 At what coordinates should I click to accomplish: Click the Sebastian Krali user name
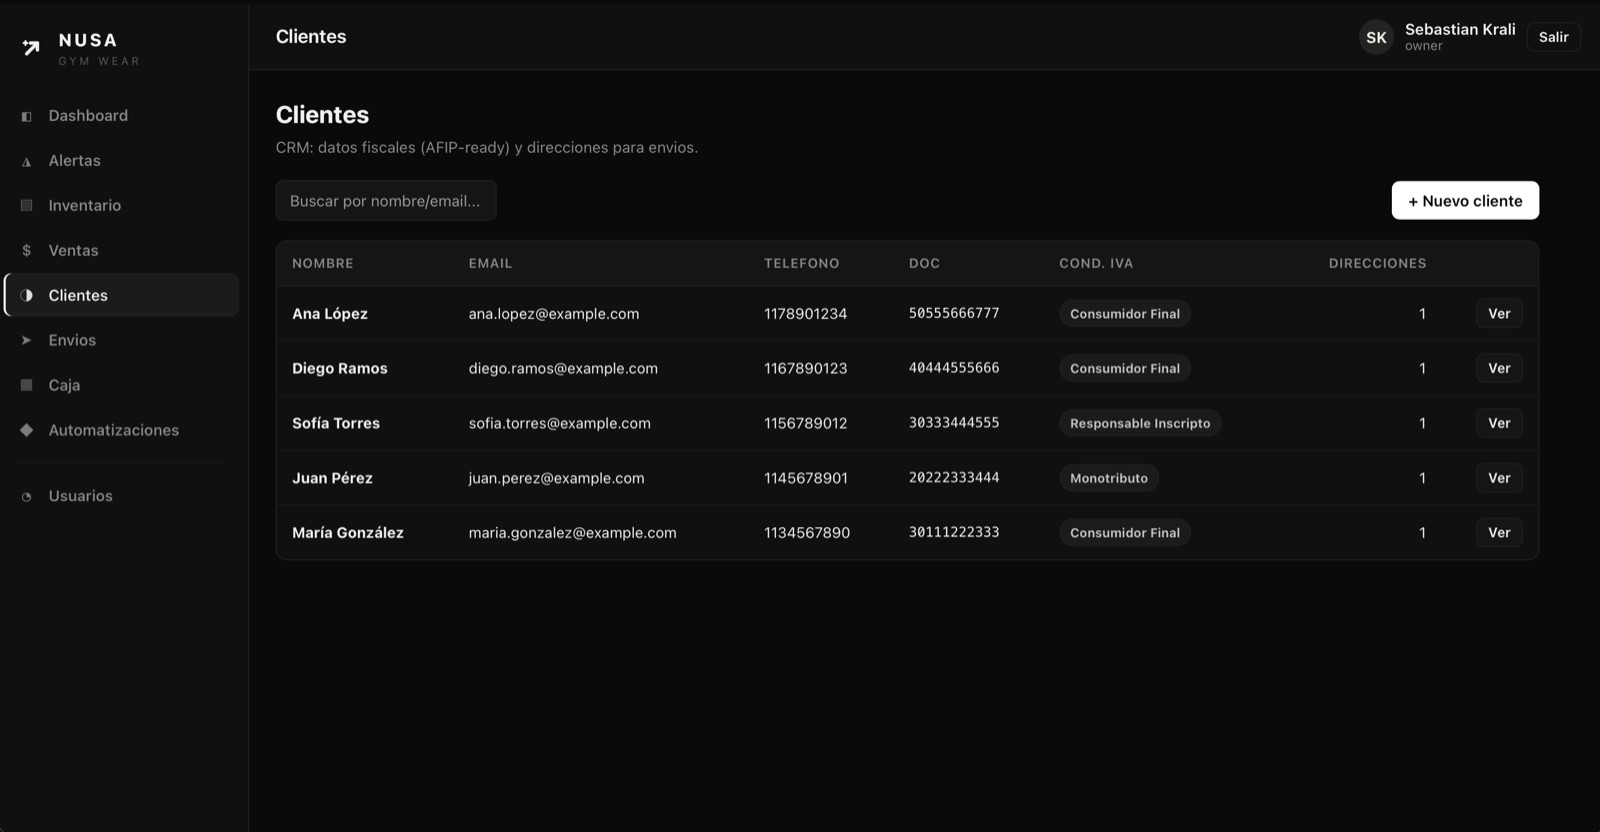pyautogui.click(x=1460, y=29)
